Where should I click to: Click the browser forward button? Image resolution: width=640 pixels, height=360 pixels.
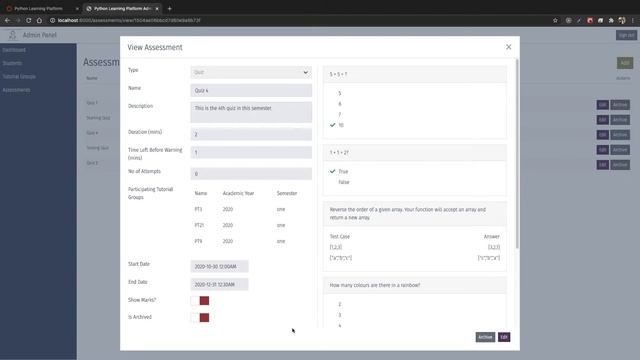(x=18, y=20)
